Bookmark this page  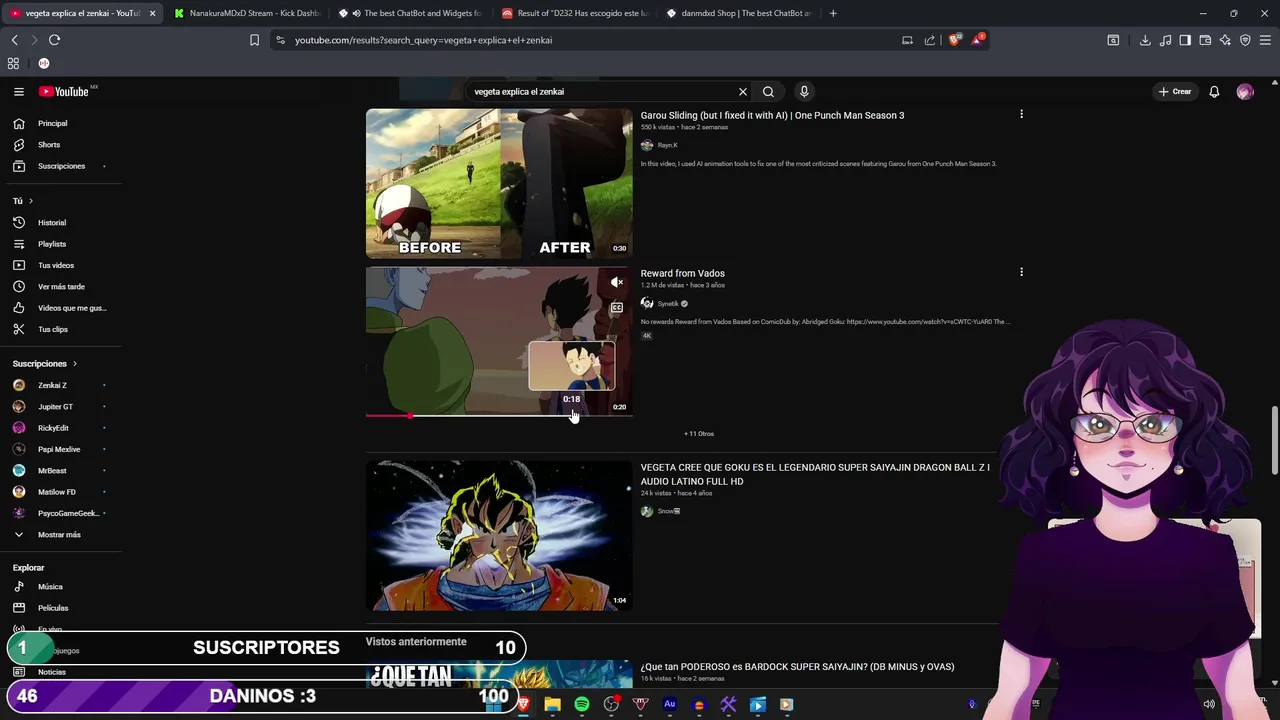pyautogui.click(x=254, y=40)
